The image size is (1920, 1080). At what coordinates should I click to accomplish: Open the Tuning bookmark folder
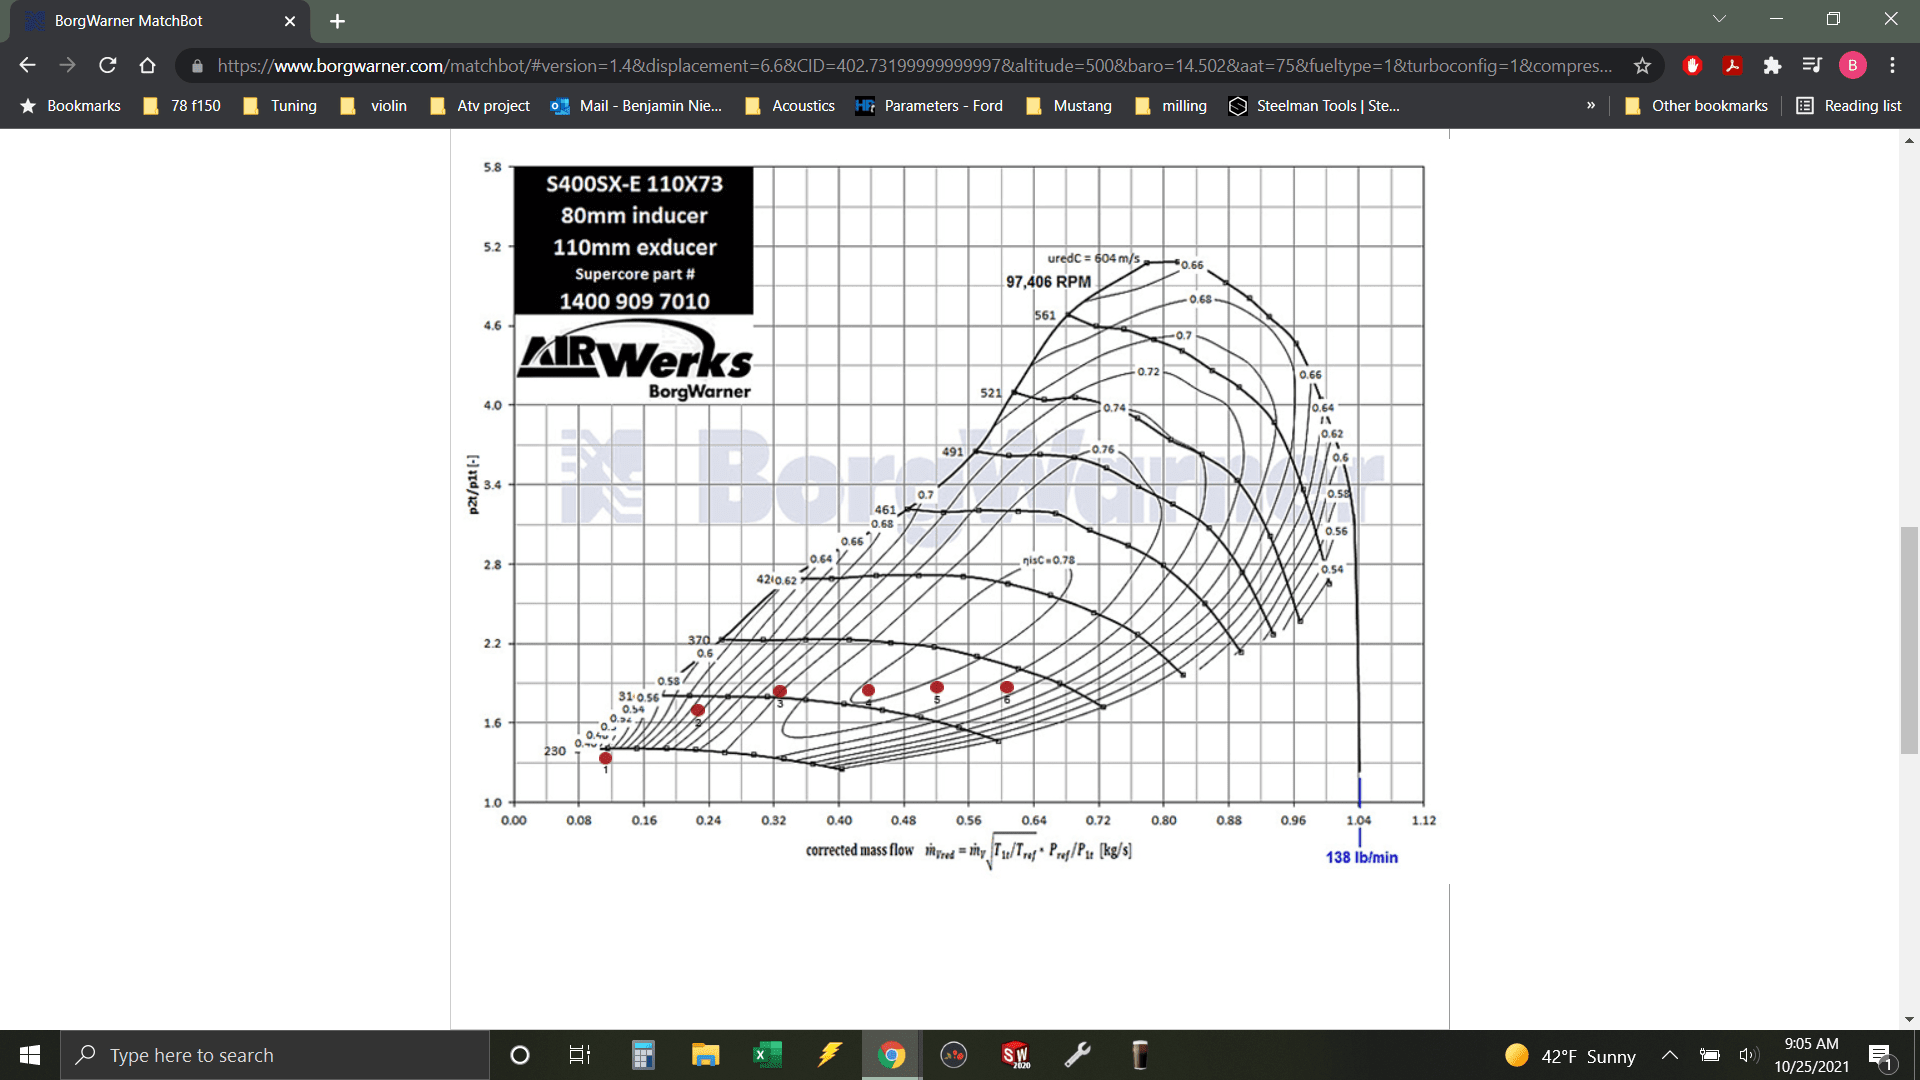click(x=280, y=106)
